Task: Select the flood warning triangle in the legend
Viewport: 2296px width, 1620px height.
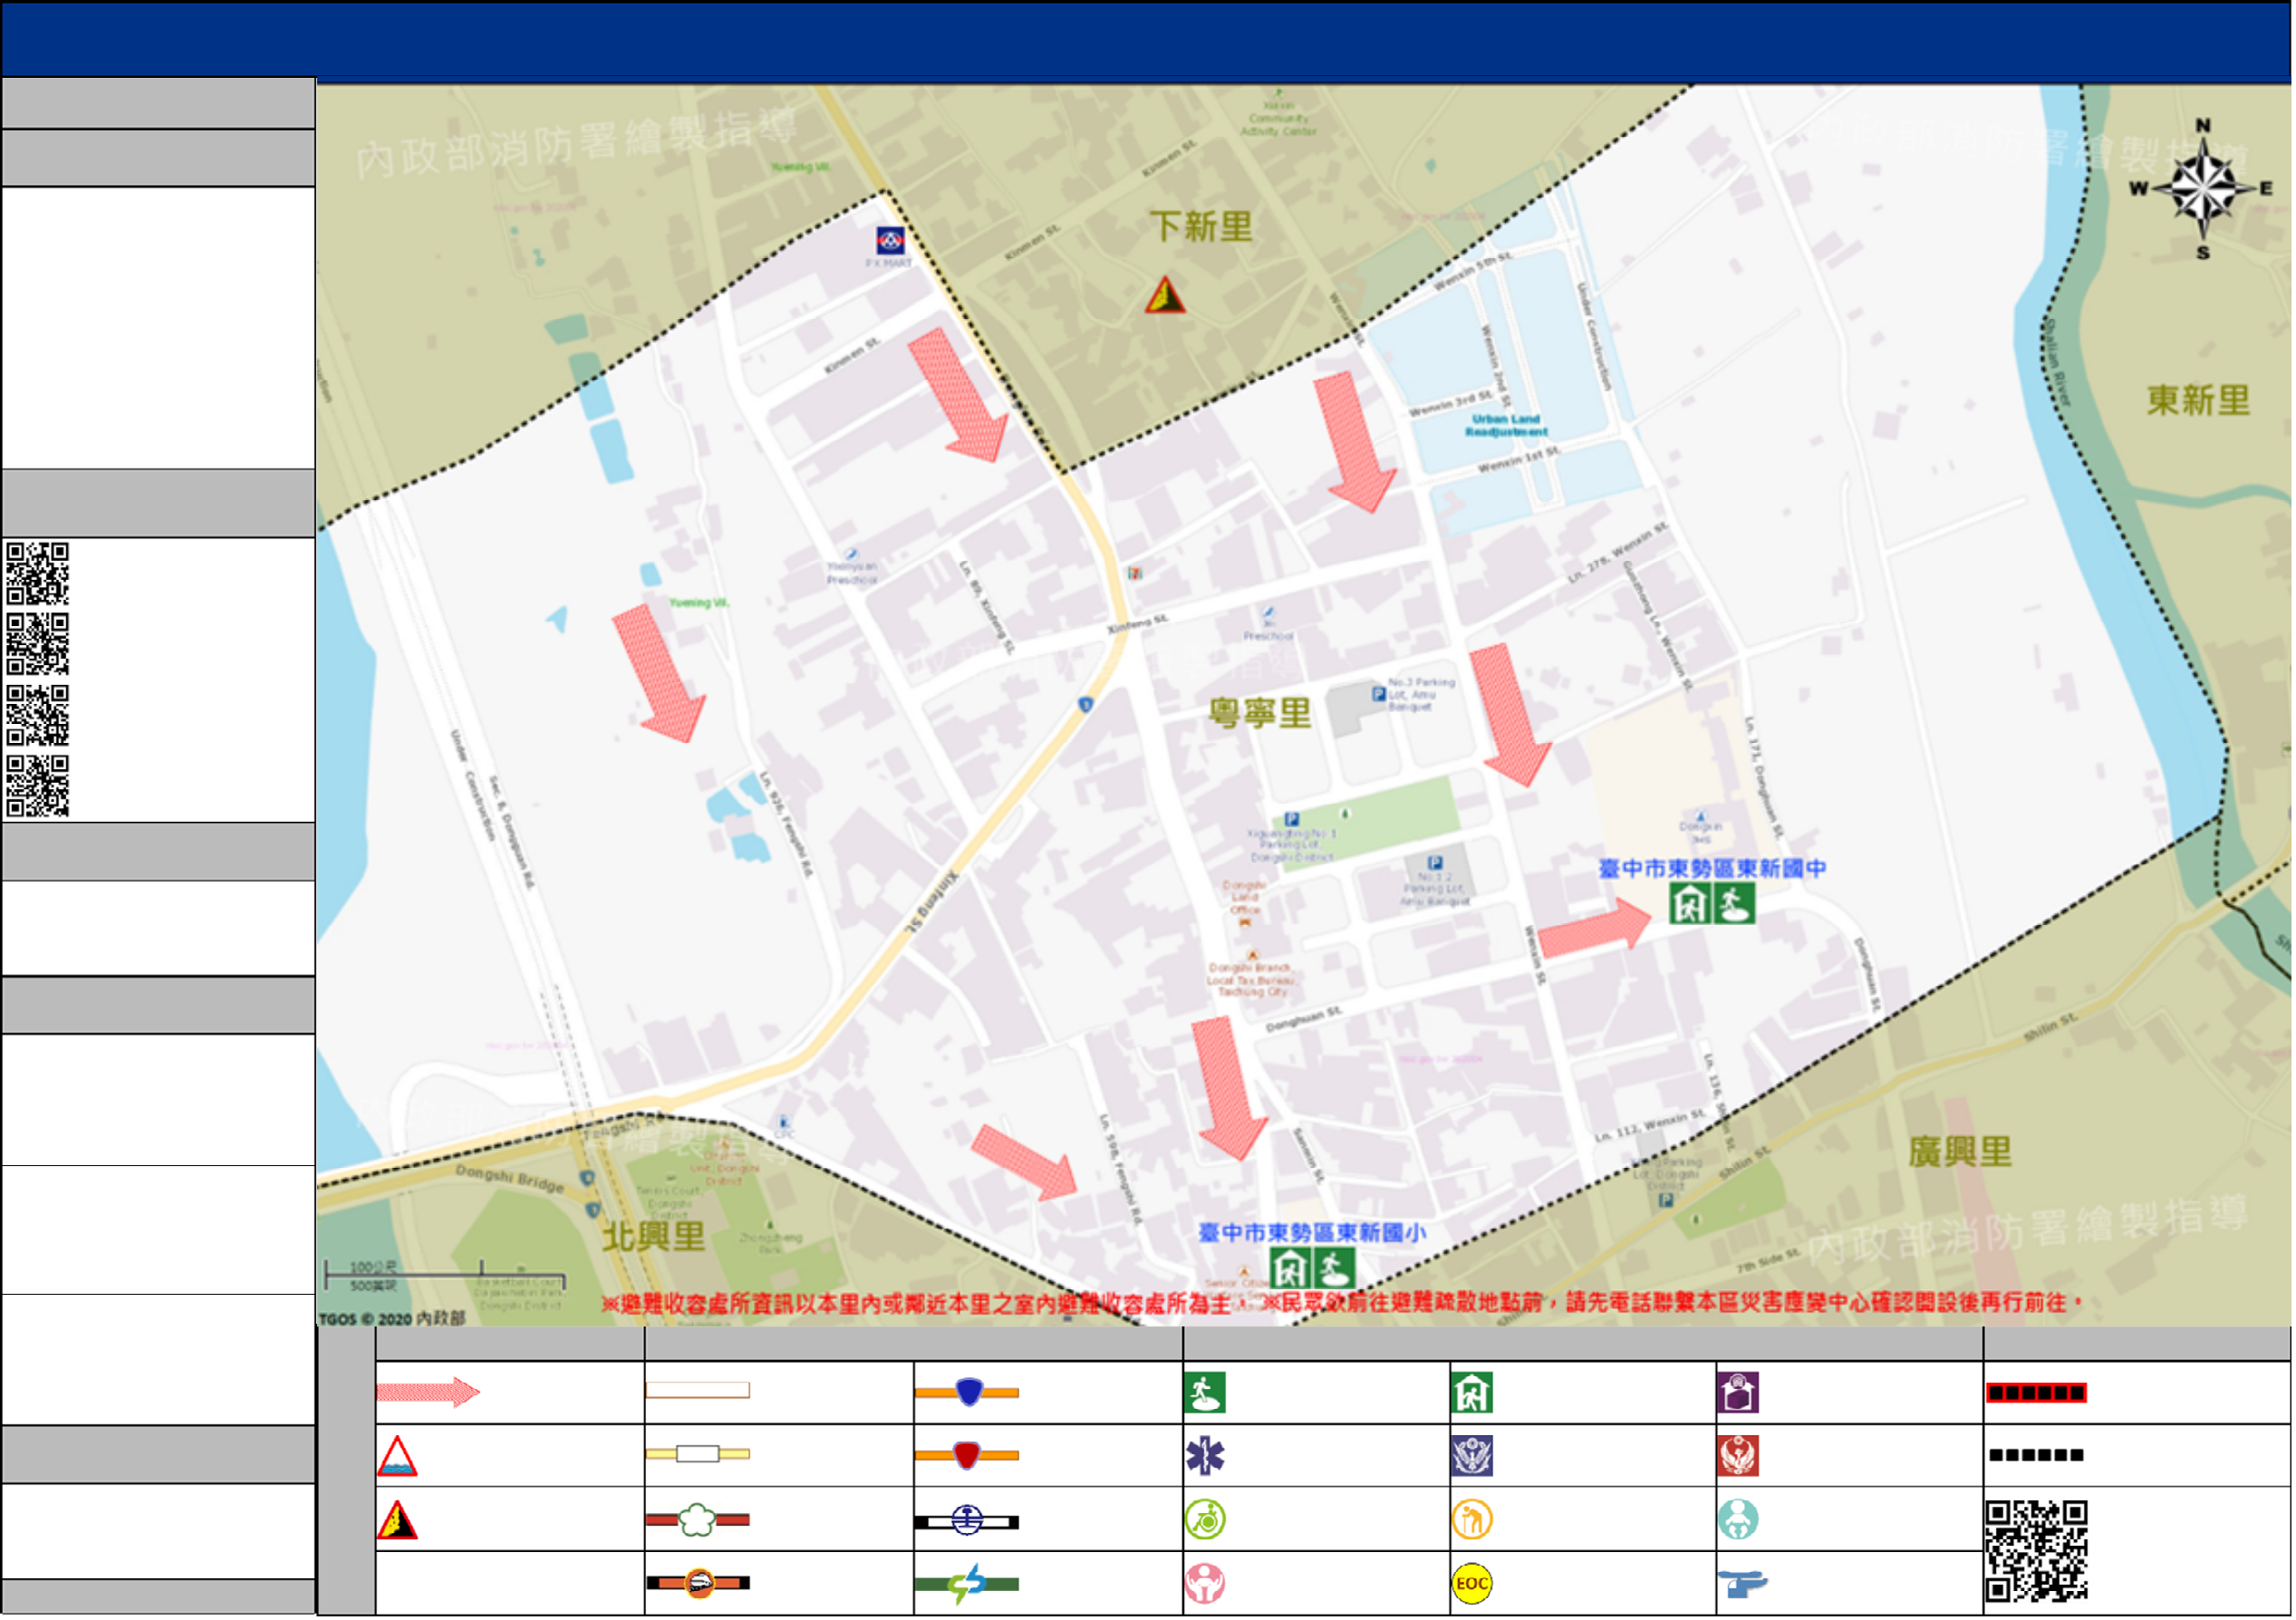Action: coord(397,1458)
